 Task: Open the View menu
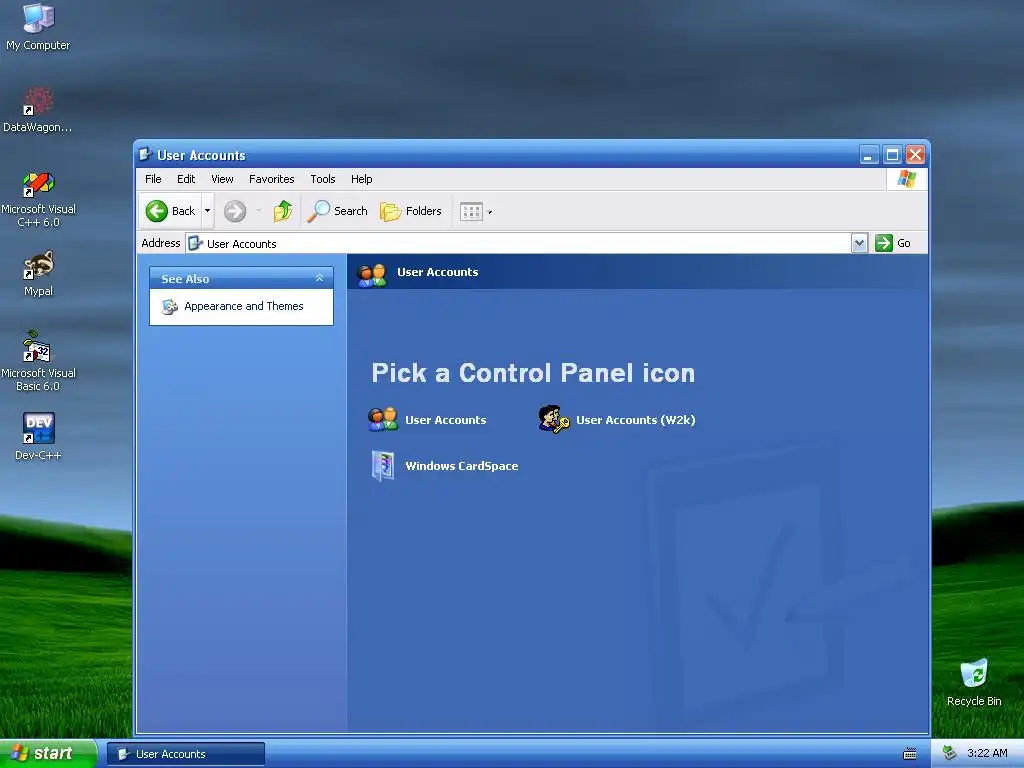pos(222,179)
